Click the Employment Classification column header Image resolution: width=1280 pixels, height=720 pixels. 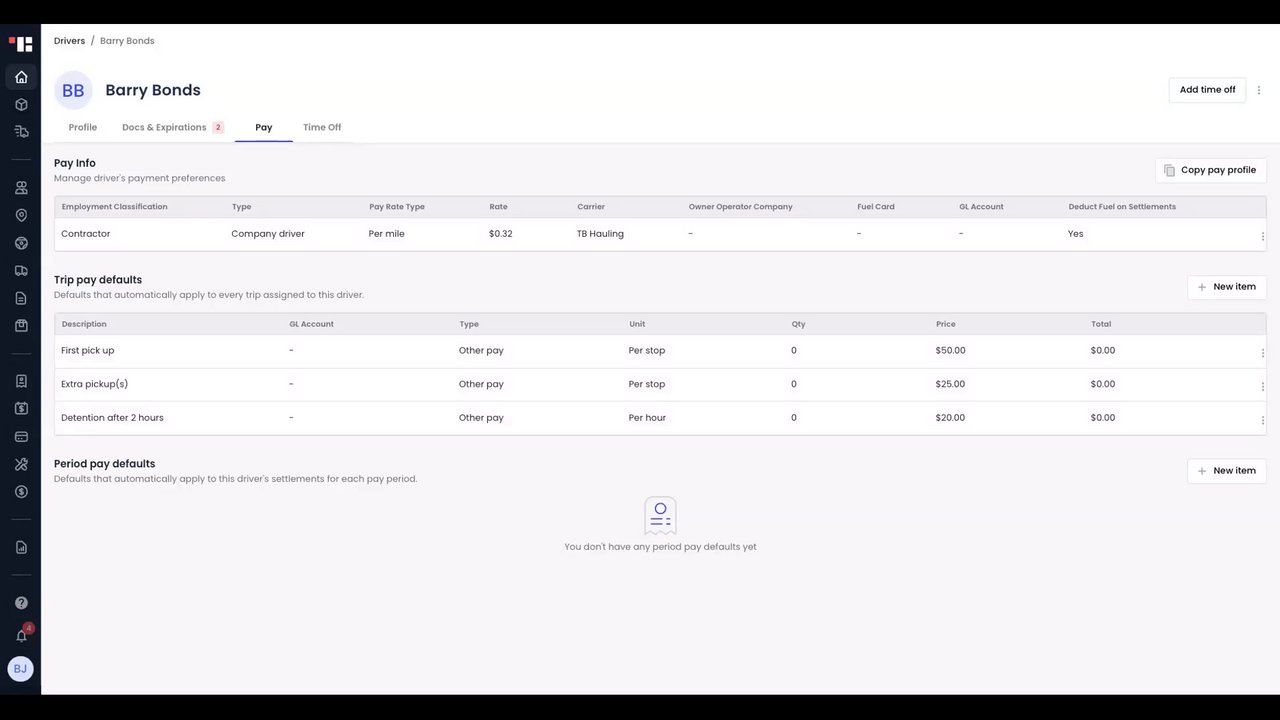coord(115,207)
